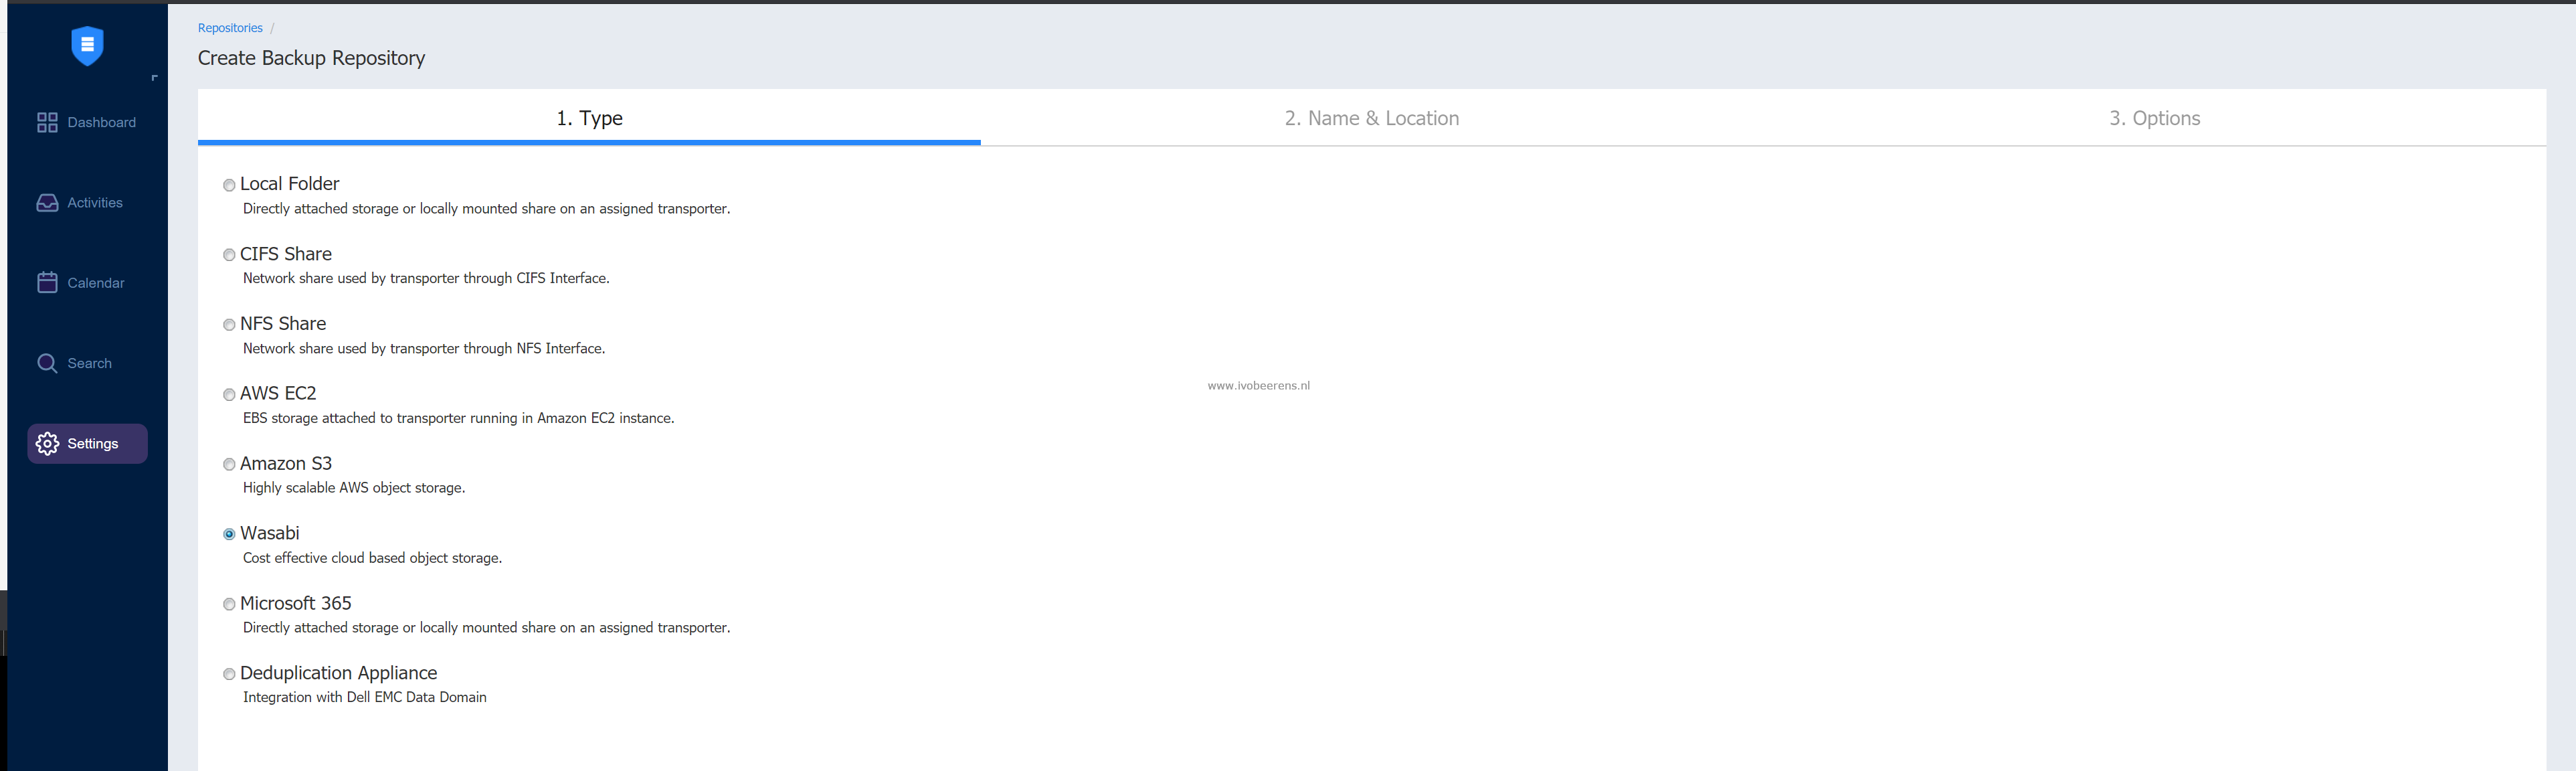Go to the 3. Options step
This screenshot has height=771, width=2576.
(2154, 118)
